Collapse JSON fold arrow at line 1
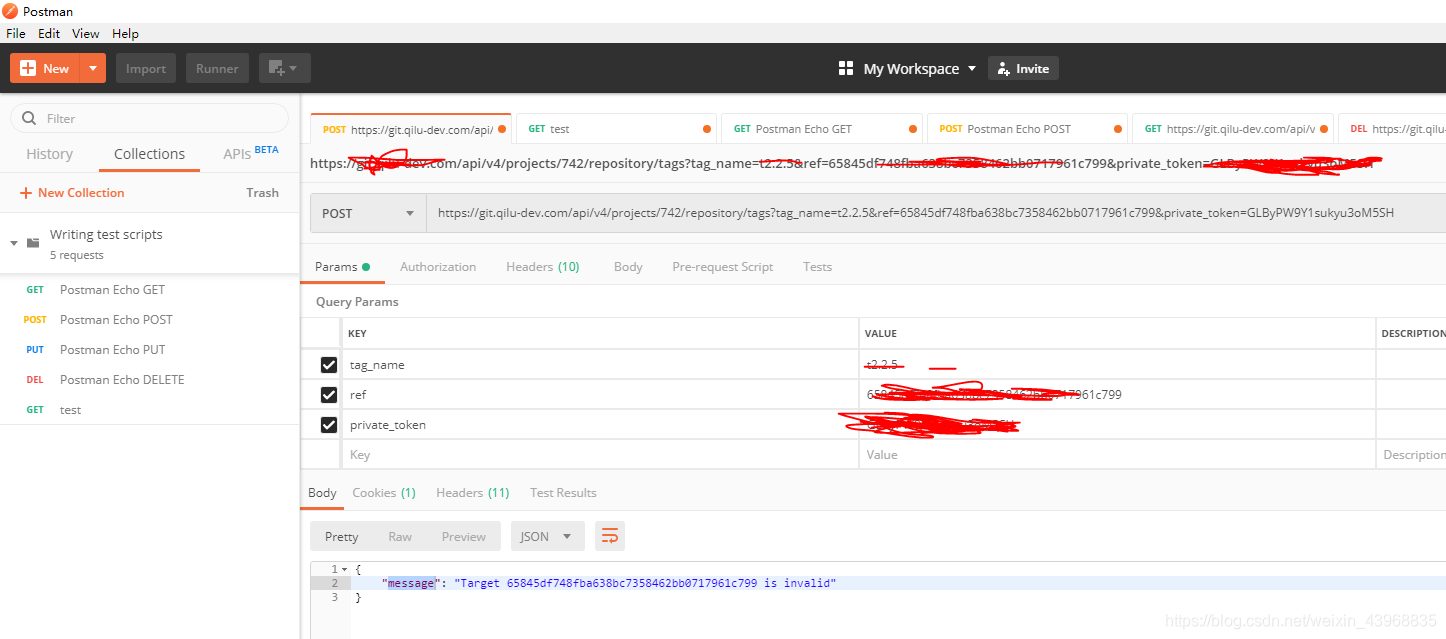The width and height of the screenshot is (1446, 639). point(344,569)
